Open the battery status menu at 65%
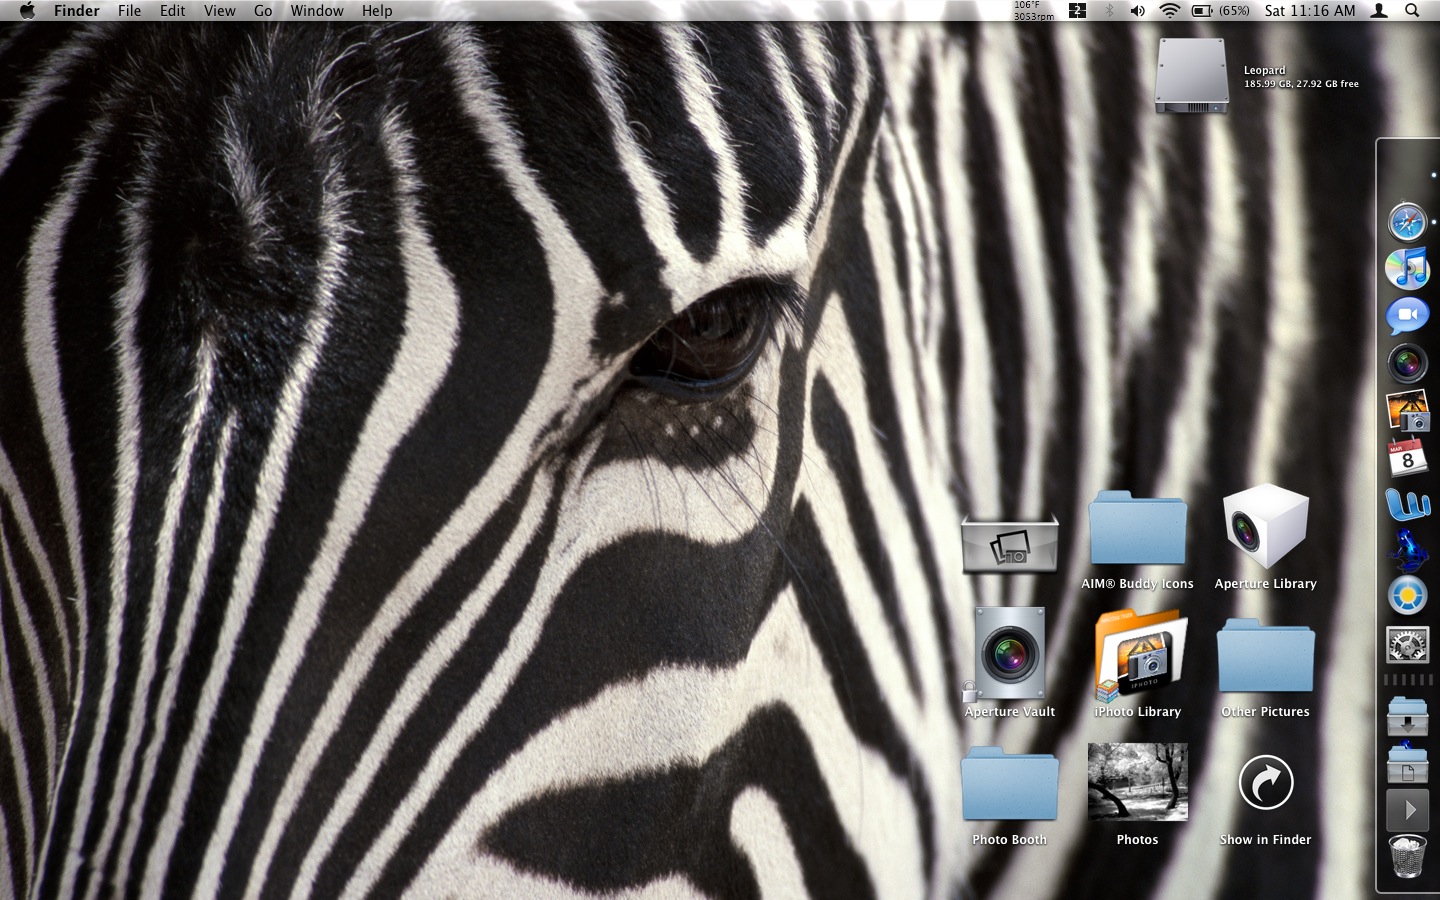 click(x=1220, y=11)
